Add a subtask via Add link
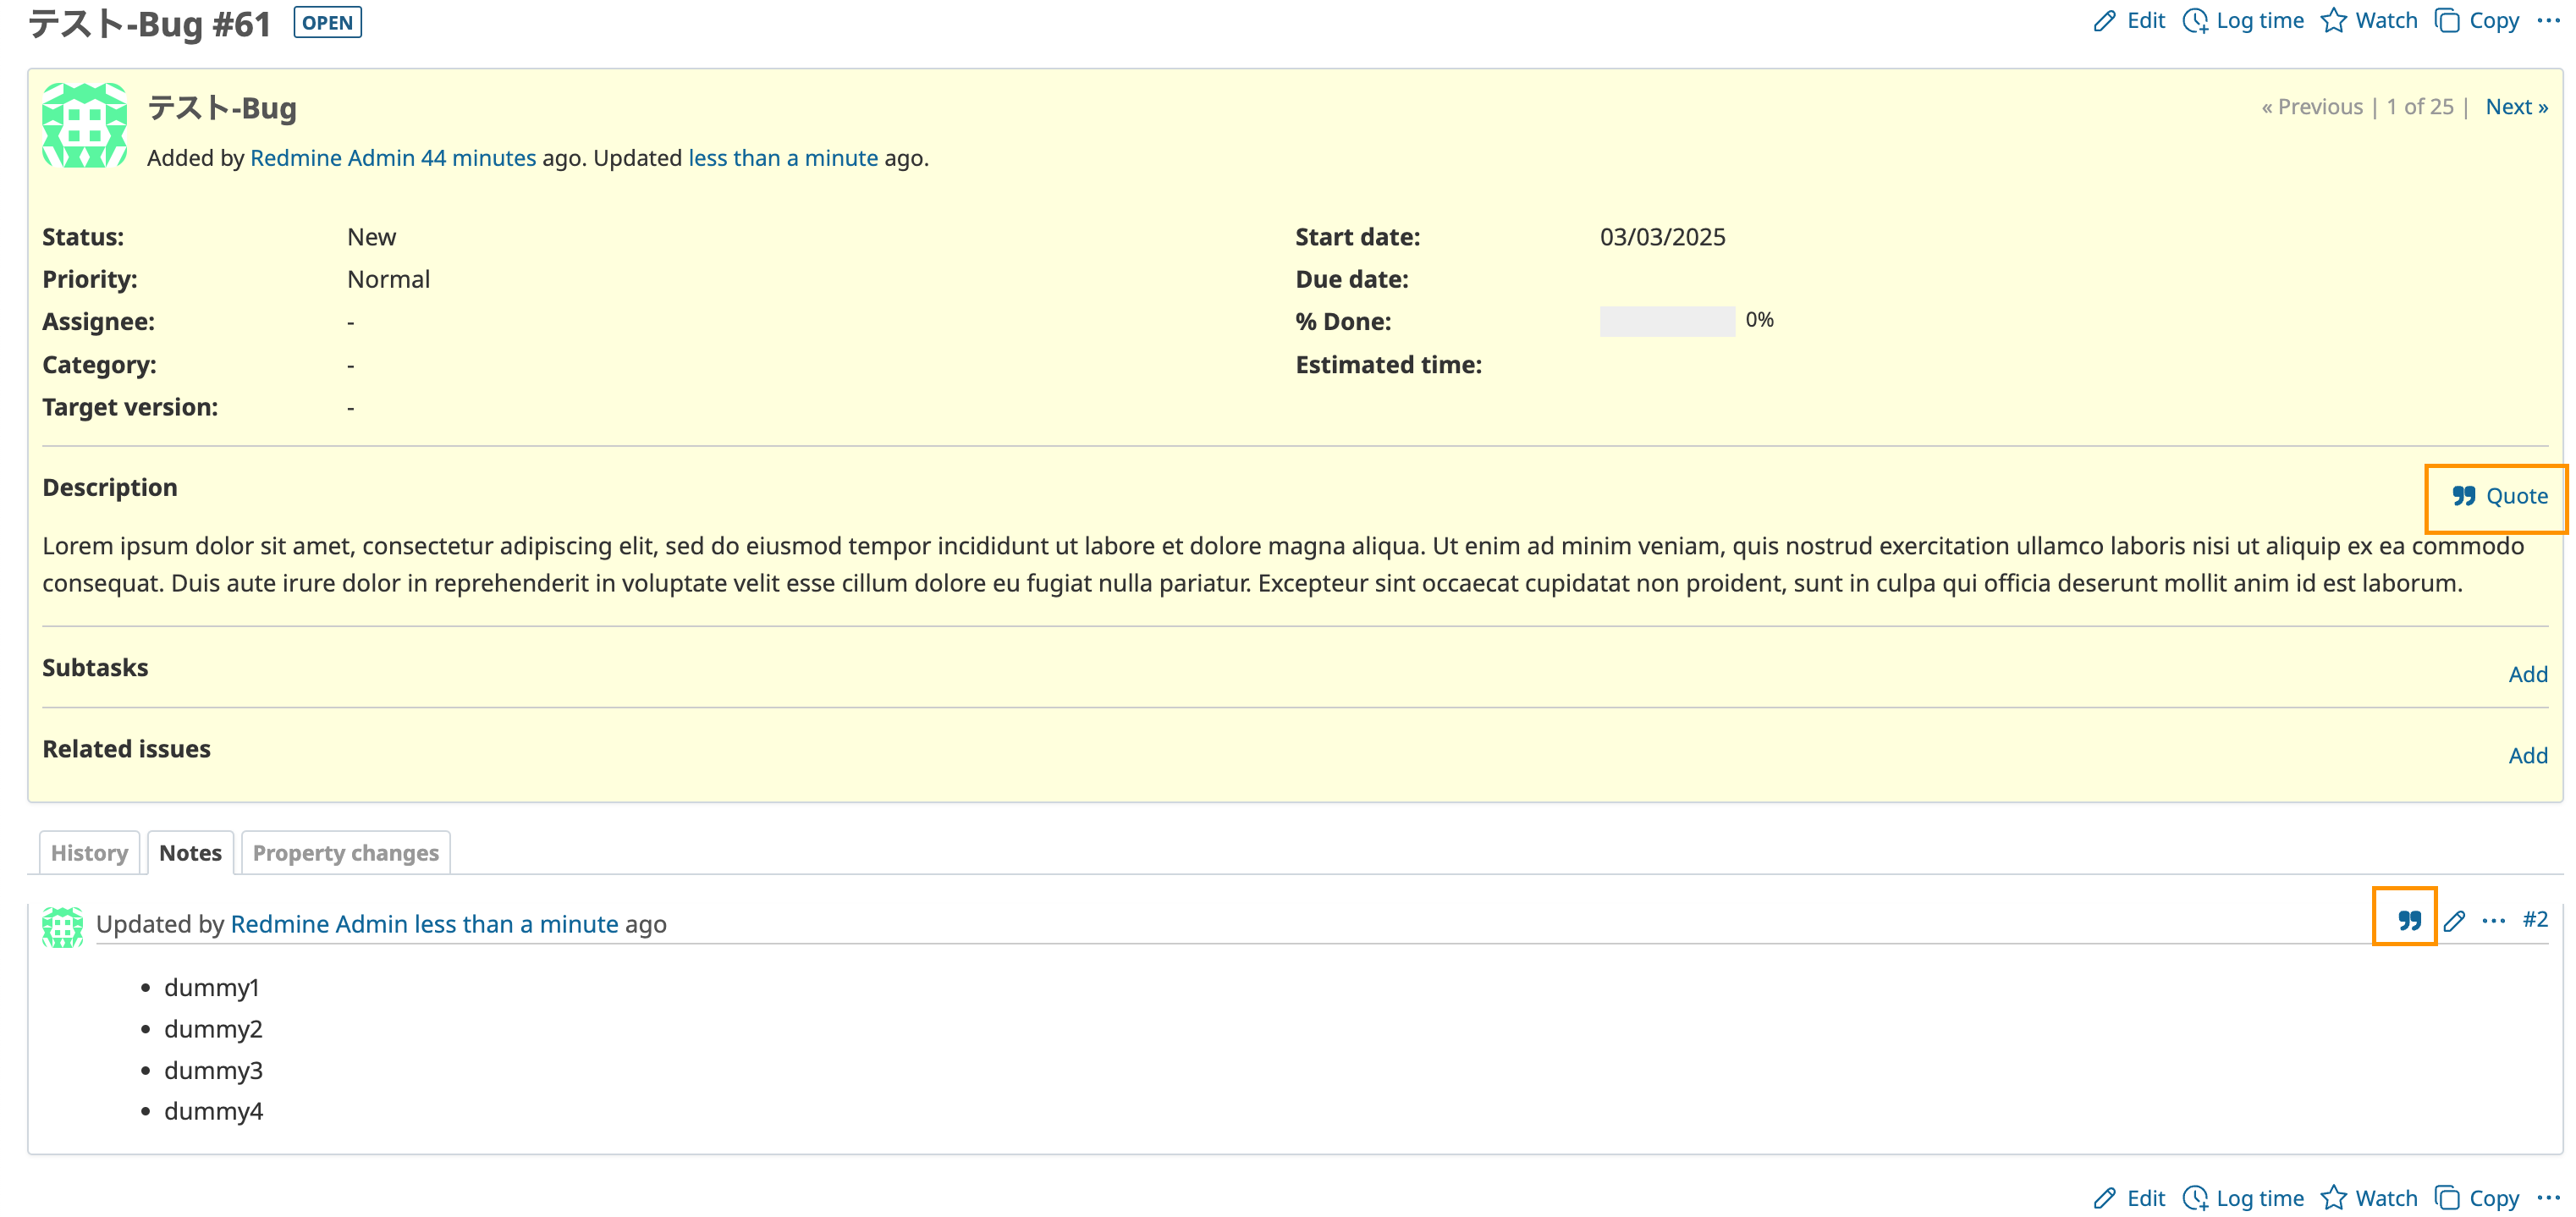The image size is (2576, 1217). point(2527,674)
